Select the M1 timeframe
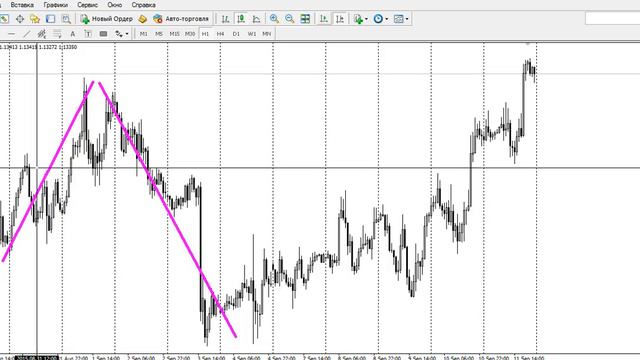Viewport: 640px width, 360px height. pyautogui.click(x=144, y=34)
